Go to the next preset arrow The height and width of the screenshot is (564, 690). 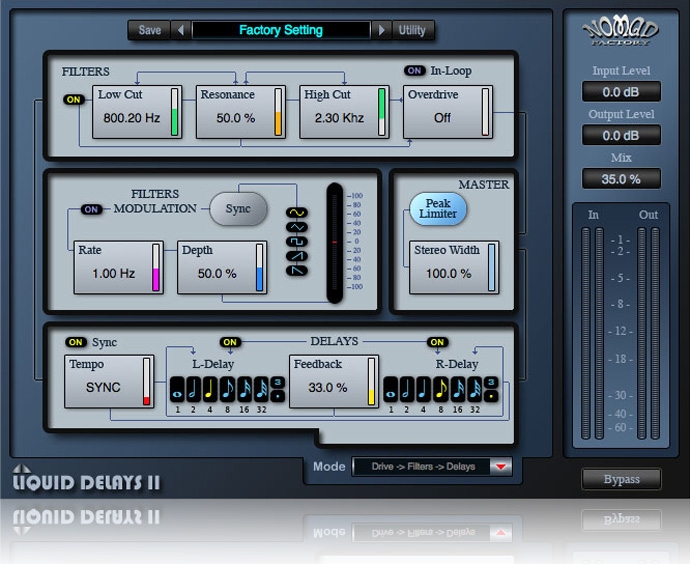[380, 30]
